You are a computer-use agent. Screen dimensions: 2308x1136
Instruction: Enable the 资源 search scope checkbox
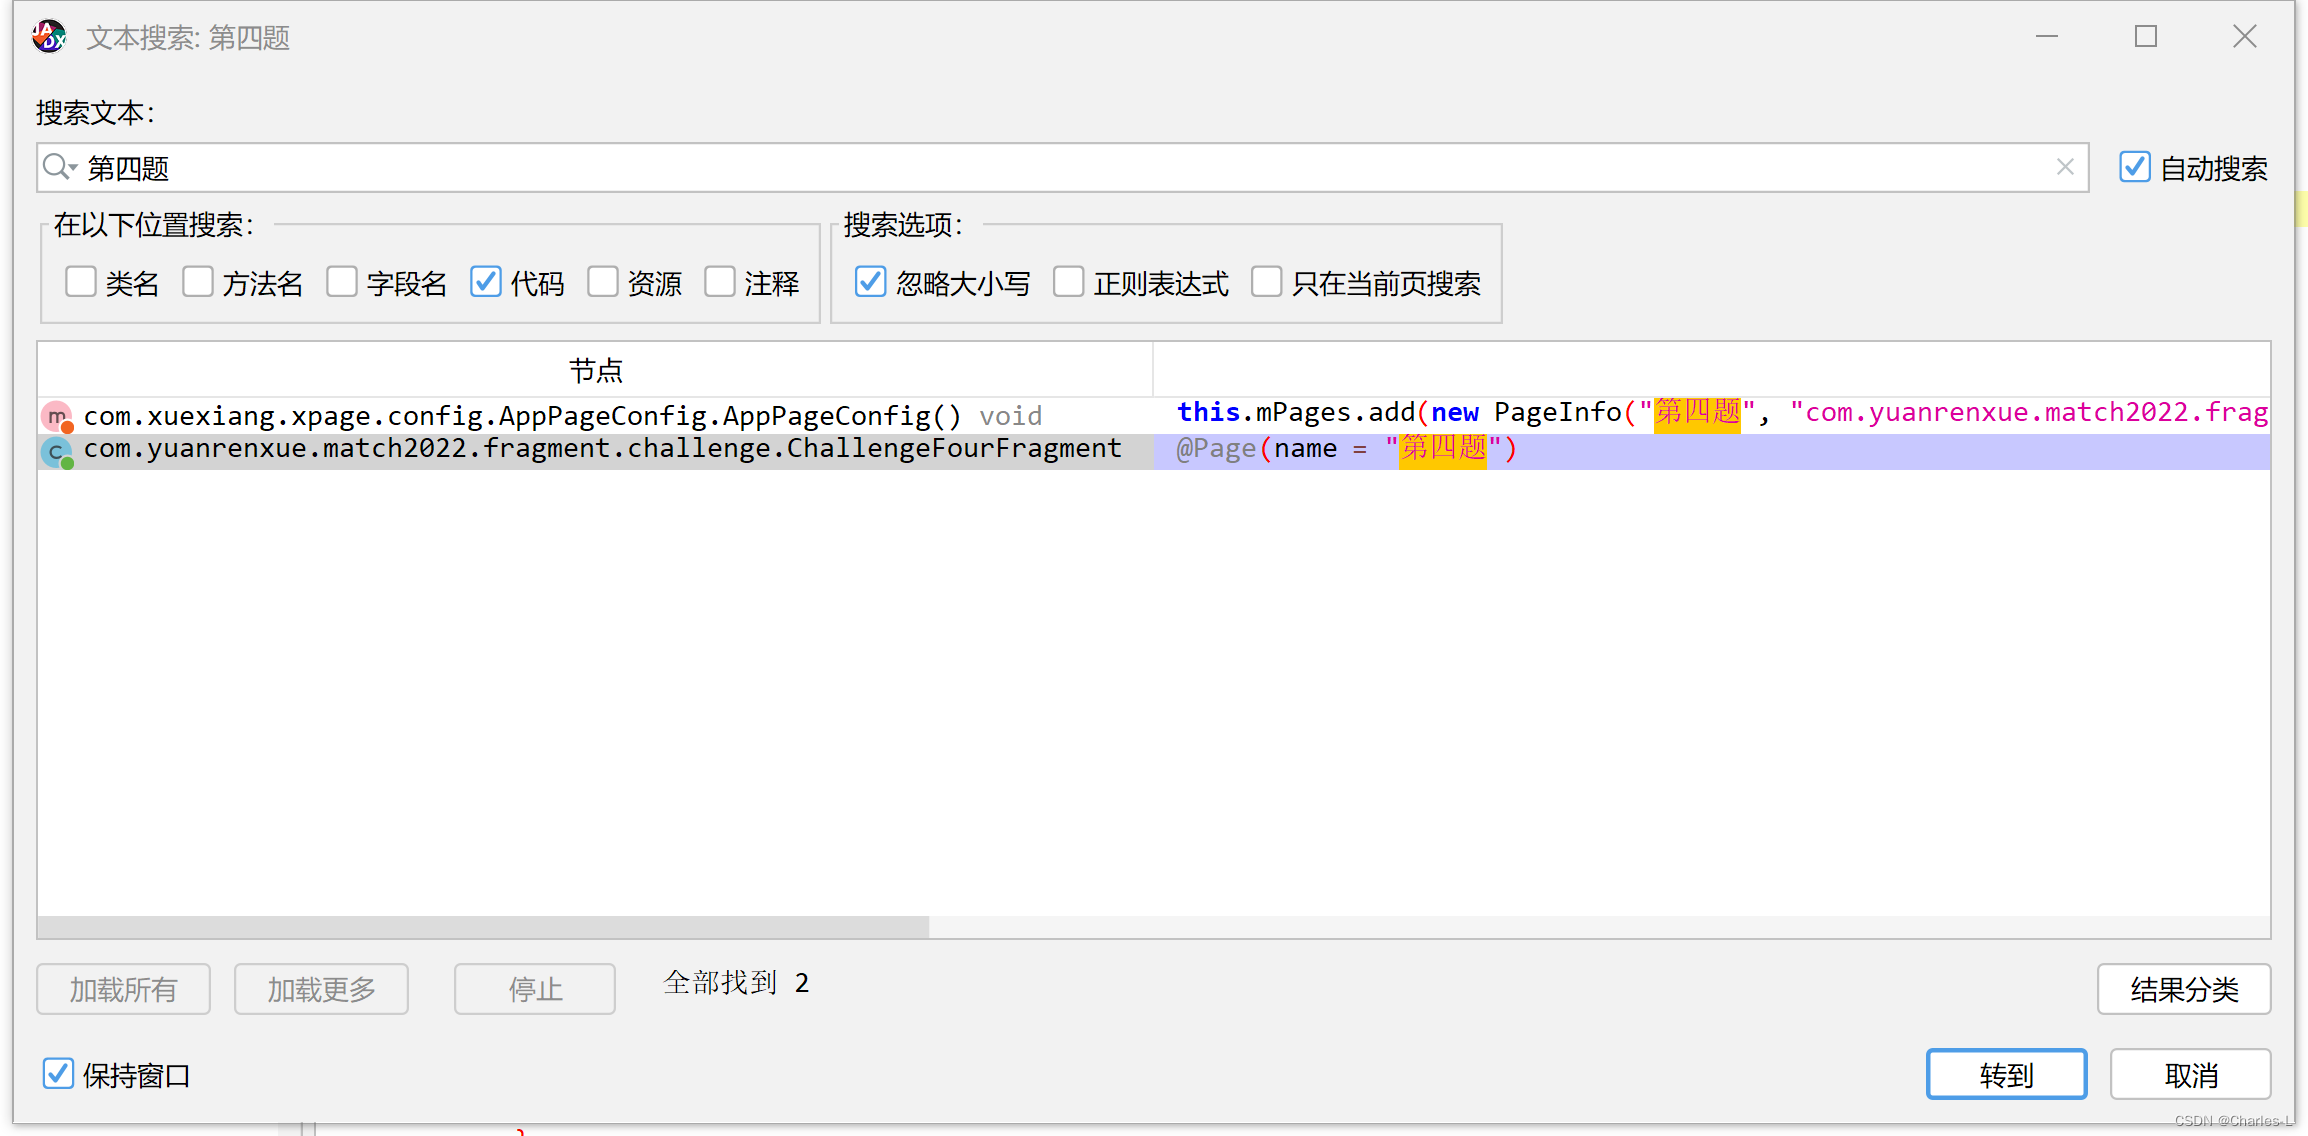coord(603,282)
